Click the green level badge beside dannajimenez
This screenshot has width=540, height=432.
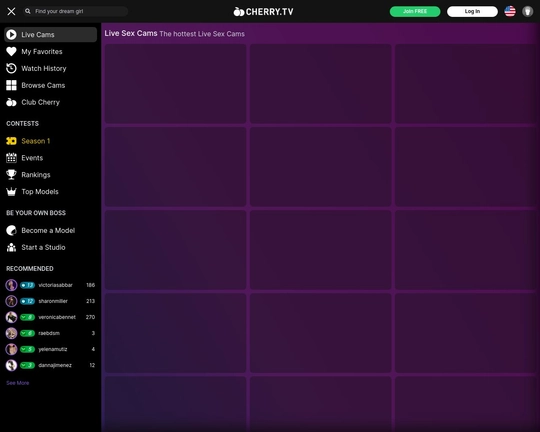pos(27,365)
